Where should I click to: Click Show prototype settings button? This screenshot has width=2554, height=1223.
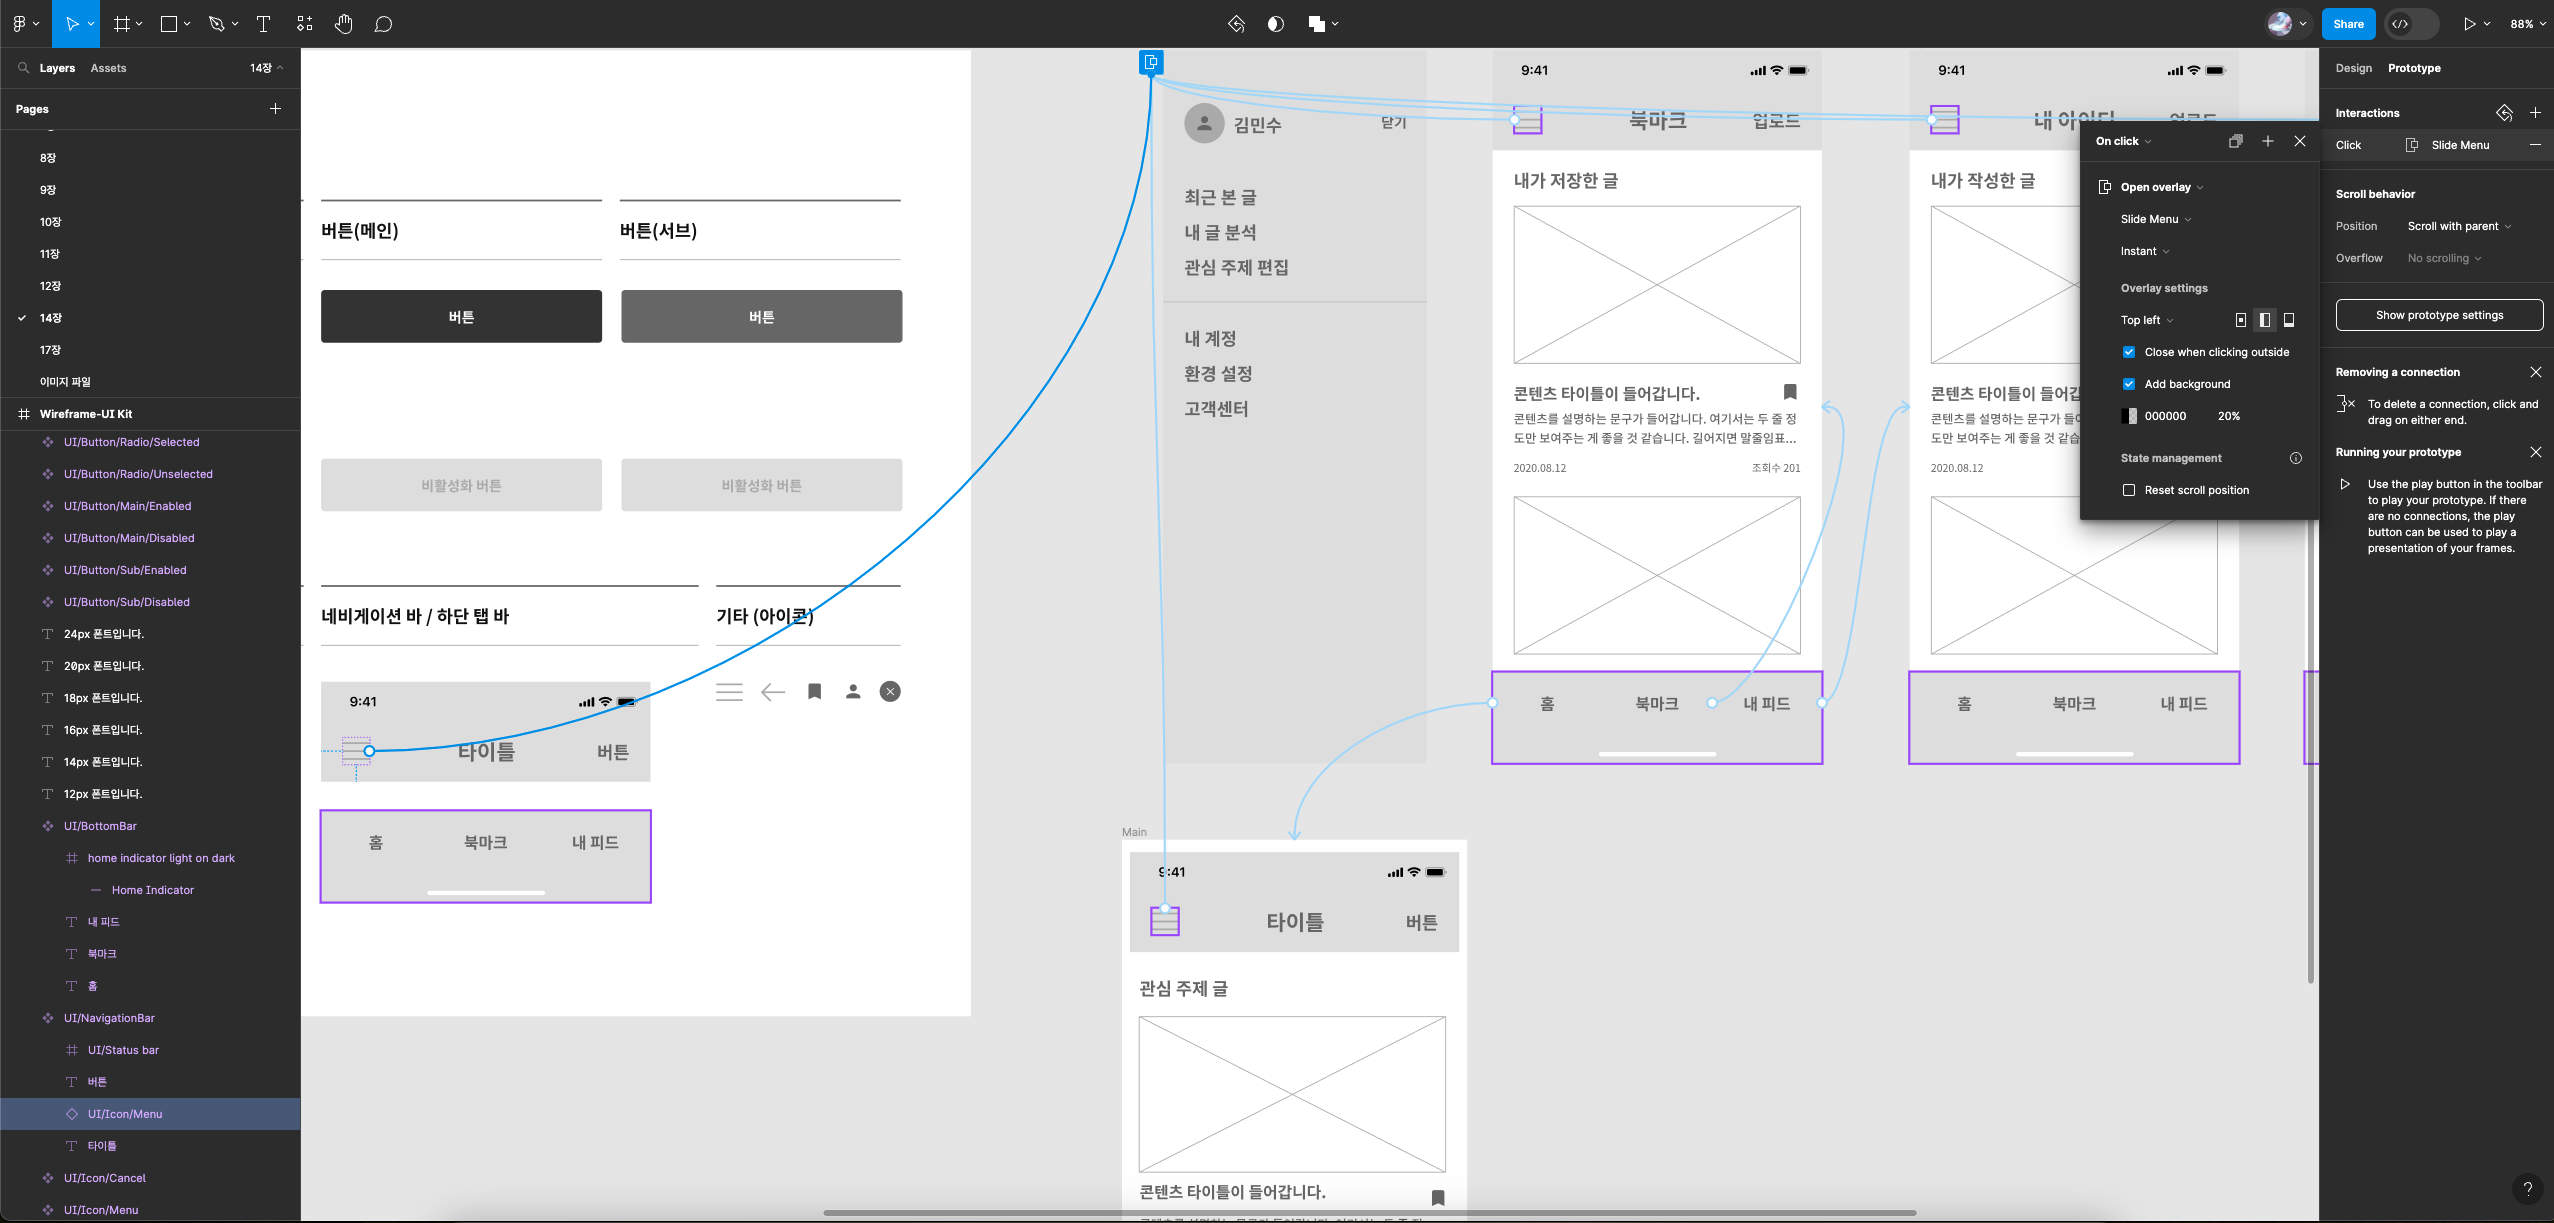pyautogui.click(x=2438, y=315)
